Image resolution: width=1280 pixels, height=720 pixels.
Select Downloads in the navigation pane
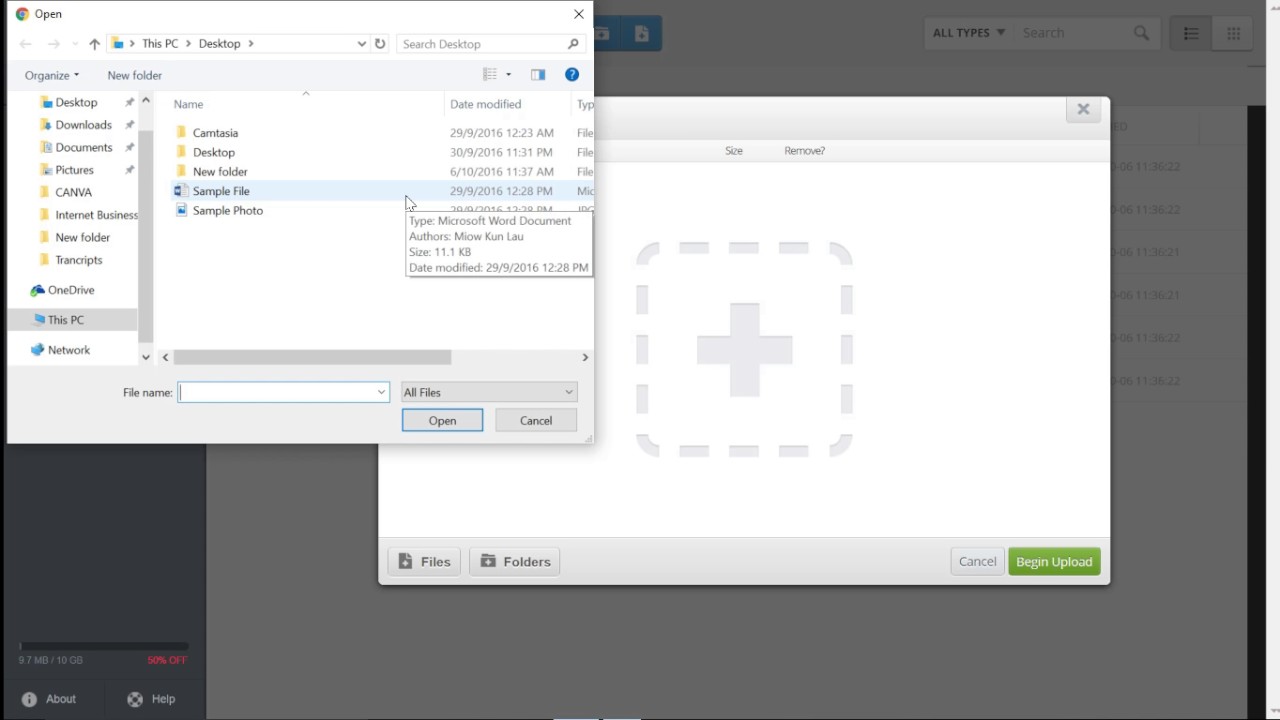coord(83,125)
